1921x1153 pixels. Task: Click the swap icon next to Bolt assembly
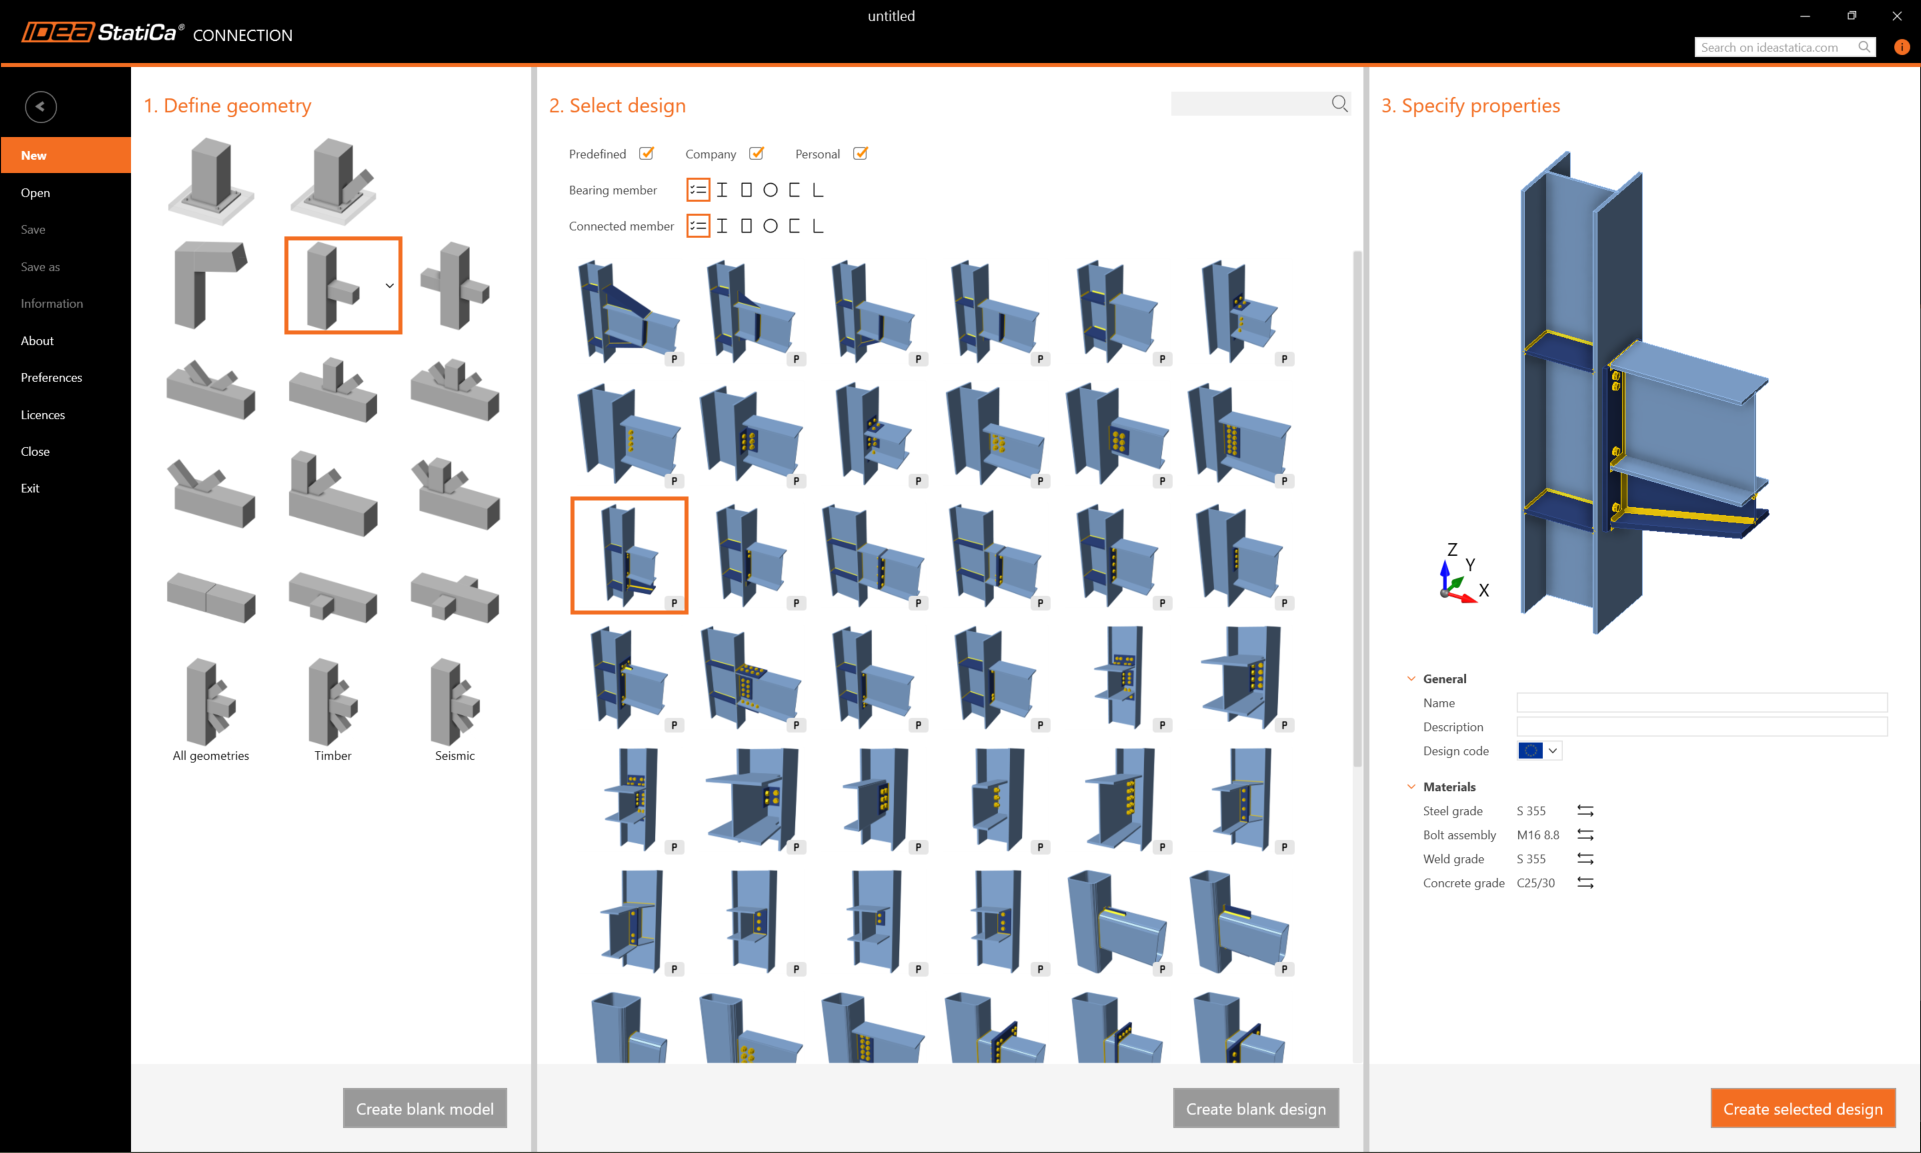pyautogui.click(x=1585, y=835)
